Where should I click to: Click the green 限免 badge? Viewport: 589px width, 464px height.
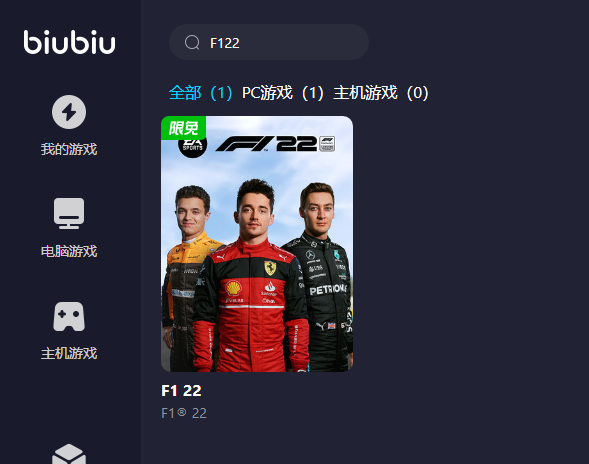183,128
